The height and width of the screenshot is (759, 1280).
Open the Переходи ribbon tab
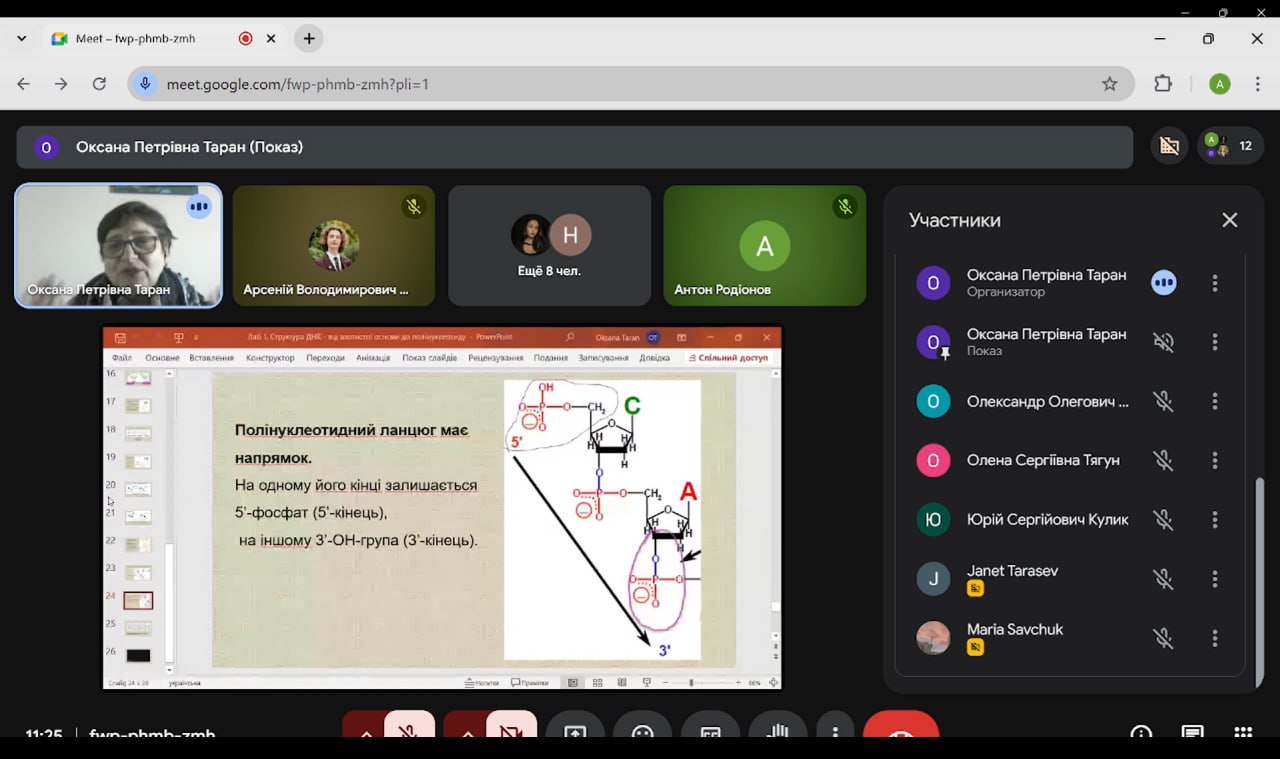pos(325,358)
